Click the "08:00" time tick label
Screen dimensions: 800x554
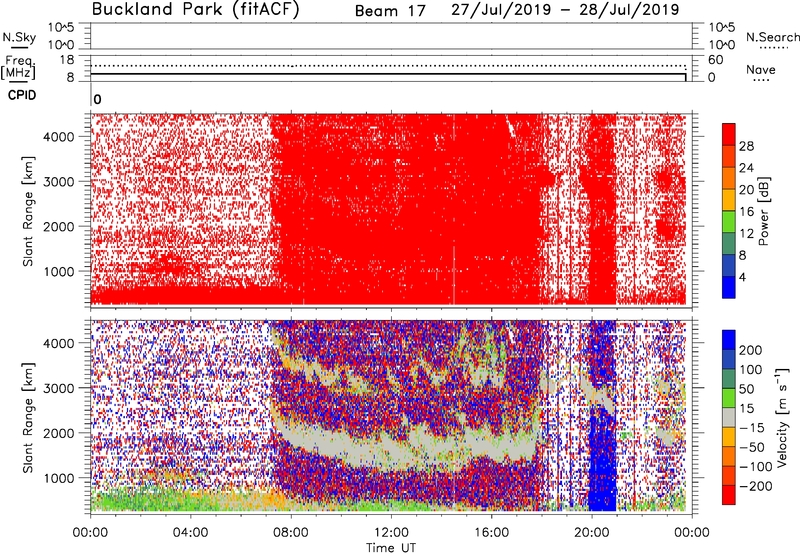[x=291, y=533]
